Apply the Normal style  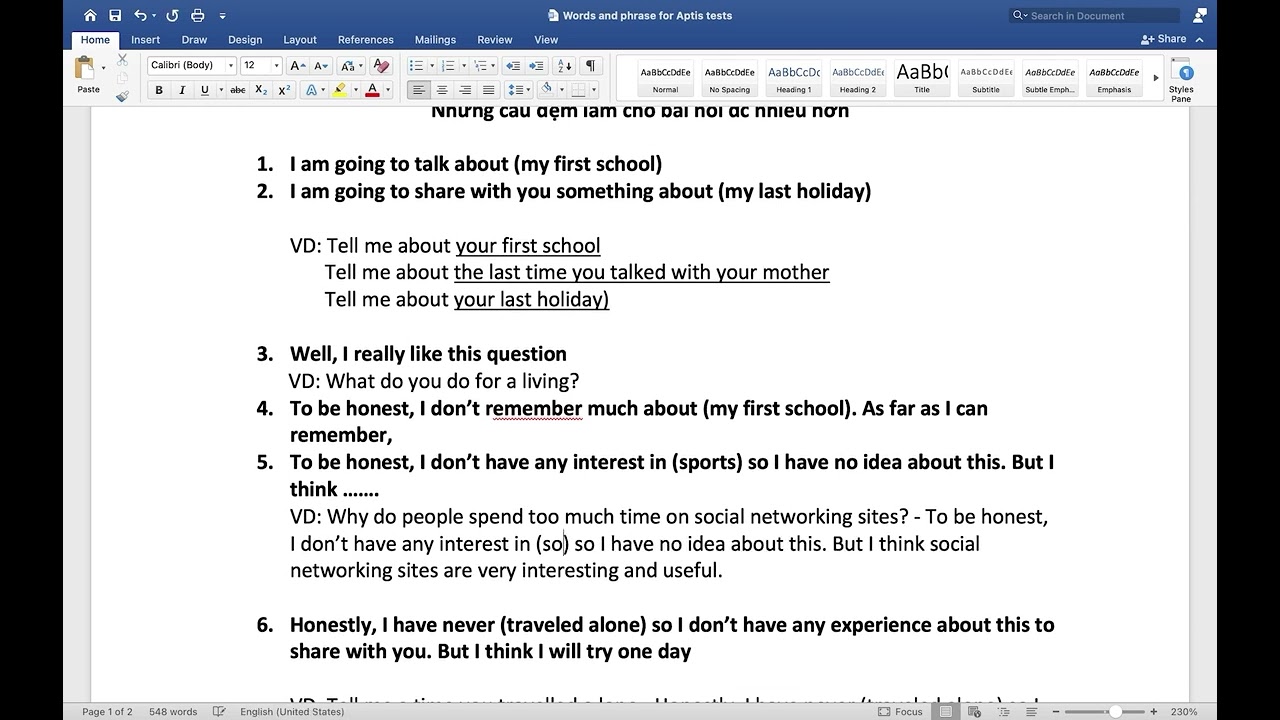pyautogui.click(x=666, y=78)
